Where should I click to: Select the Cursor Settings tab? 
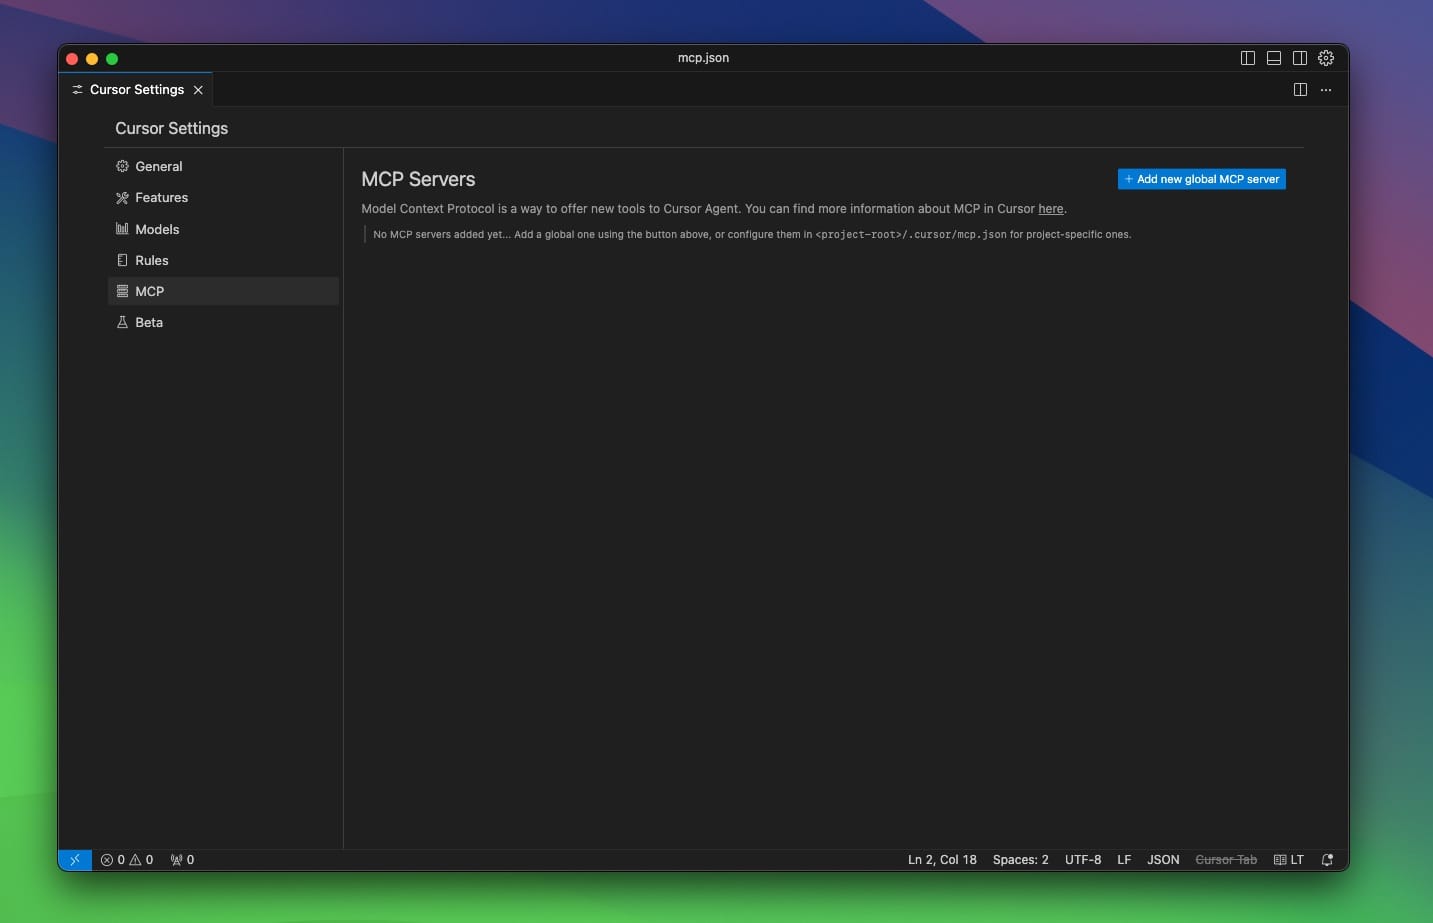pos(136,89)
